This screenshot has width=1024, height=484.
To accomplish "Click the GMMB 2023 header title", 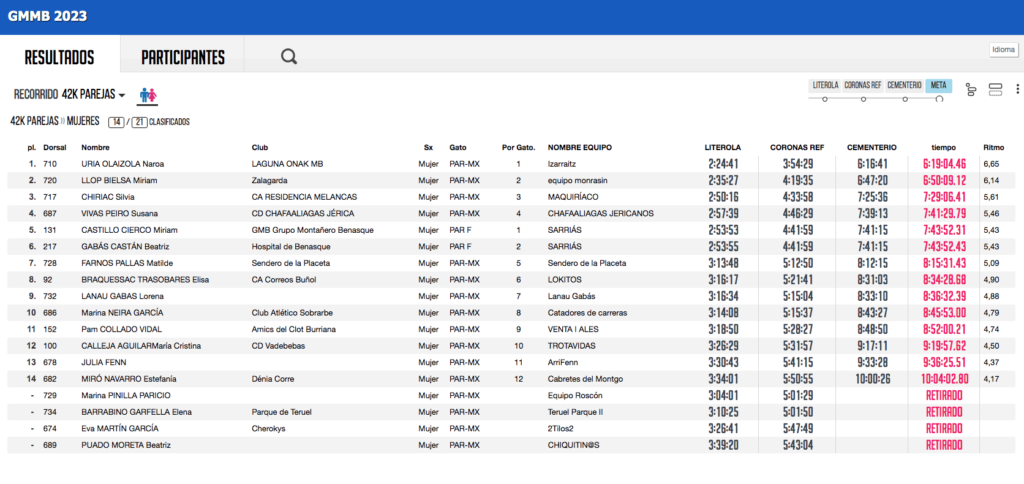I will [47, 16].
